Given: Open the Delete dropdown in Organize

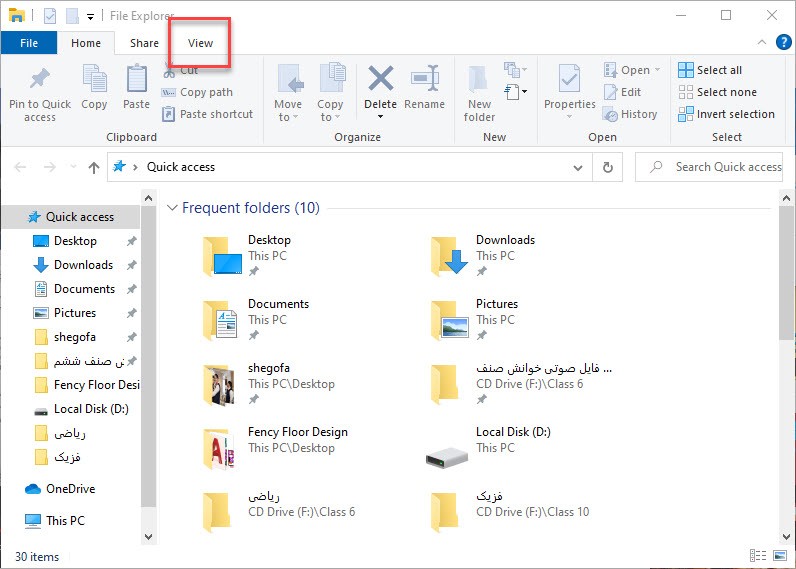Looking at the screenshot, I should pyautogui.click(x=380, y=117).
